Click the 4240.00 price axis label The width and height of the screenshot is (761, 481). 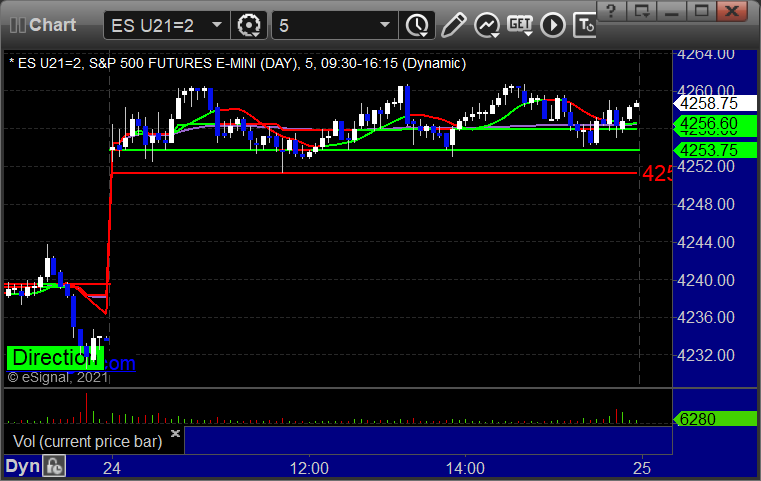pyautogui.click(x=706, y=280)
